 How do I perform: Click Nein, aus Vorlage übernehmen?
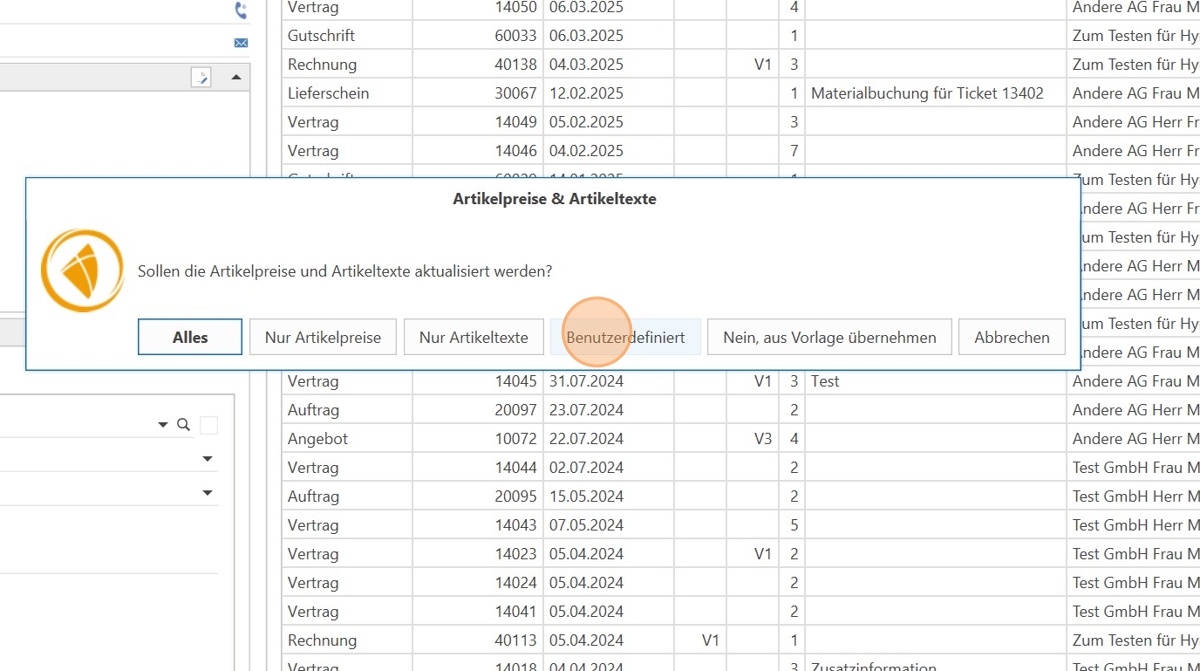(829, 337)
